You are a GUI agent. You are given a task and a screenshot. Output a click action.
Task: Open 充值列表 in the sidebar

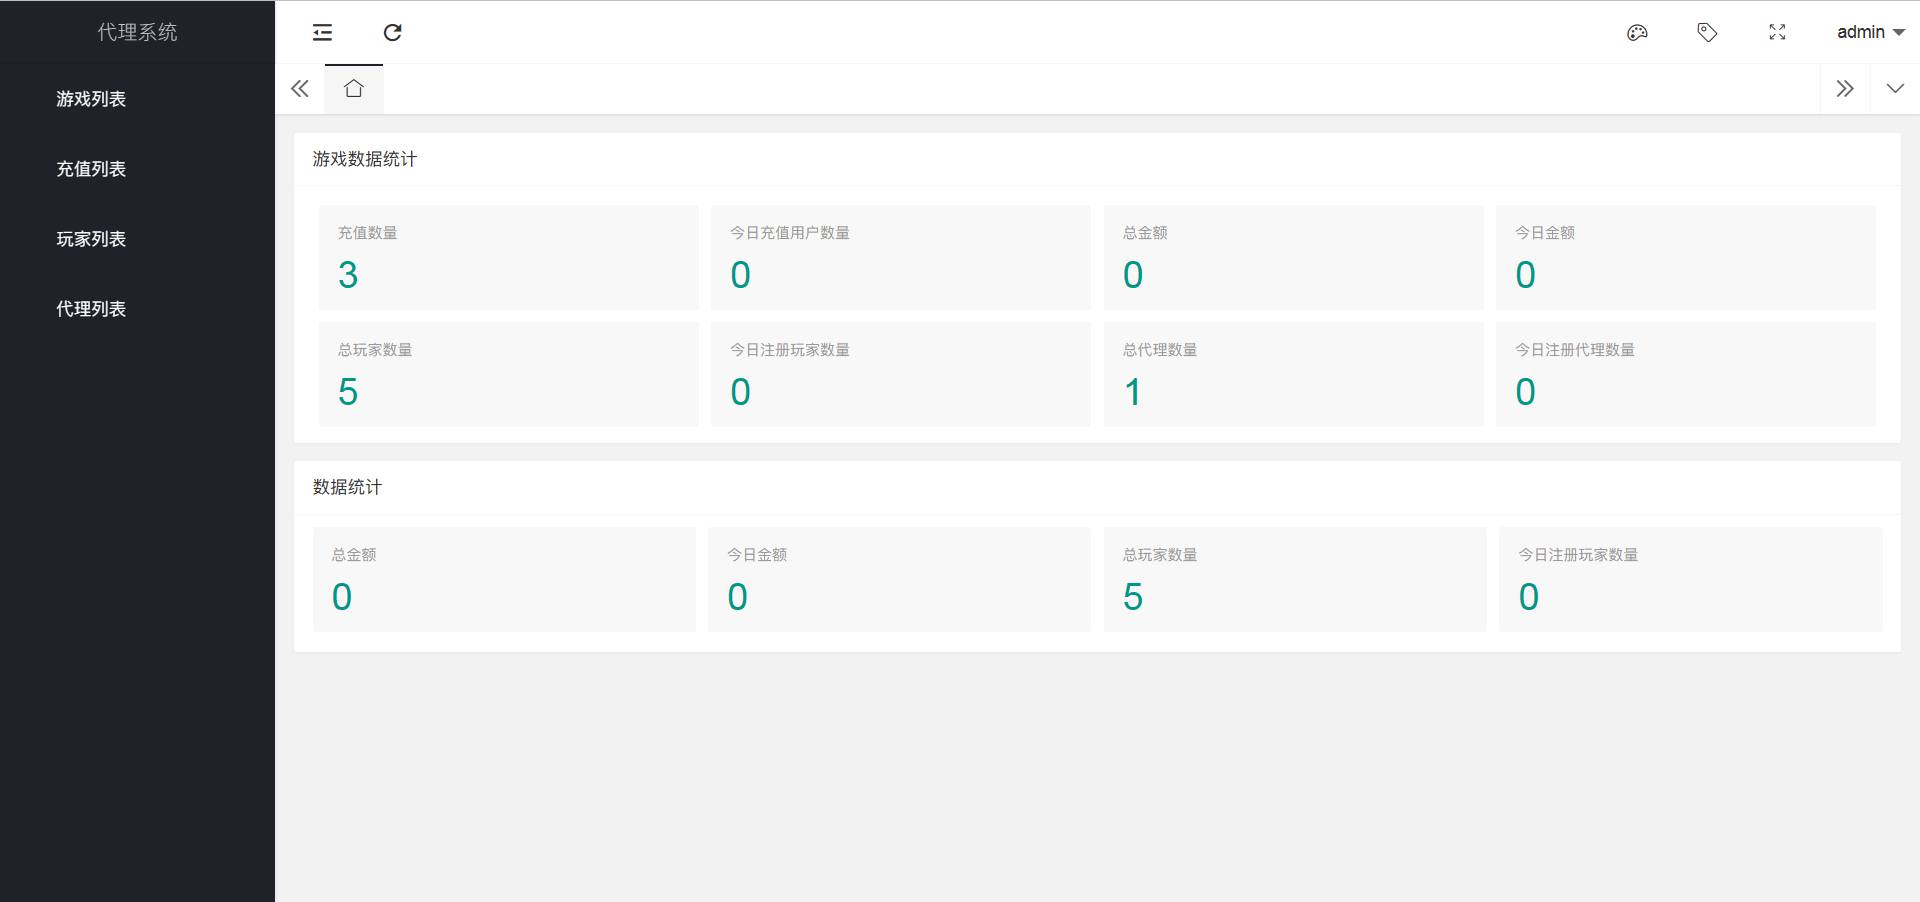pos(91,169)
